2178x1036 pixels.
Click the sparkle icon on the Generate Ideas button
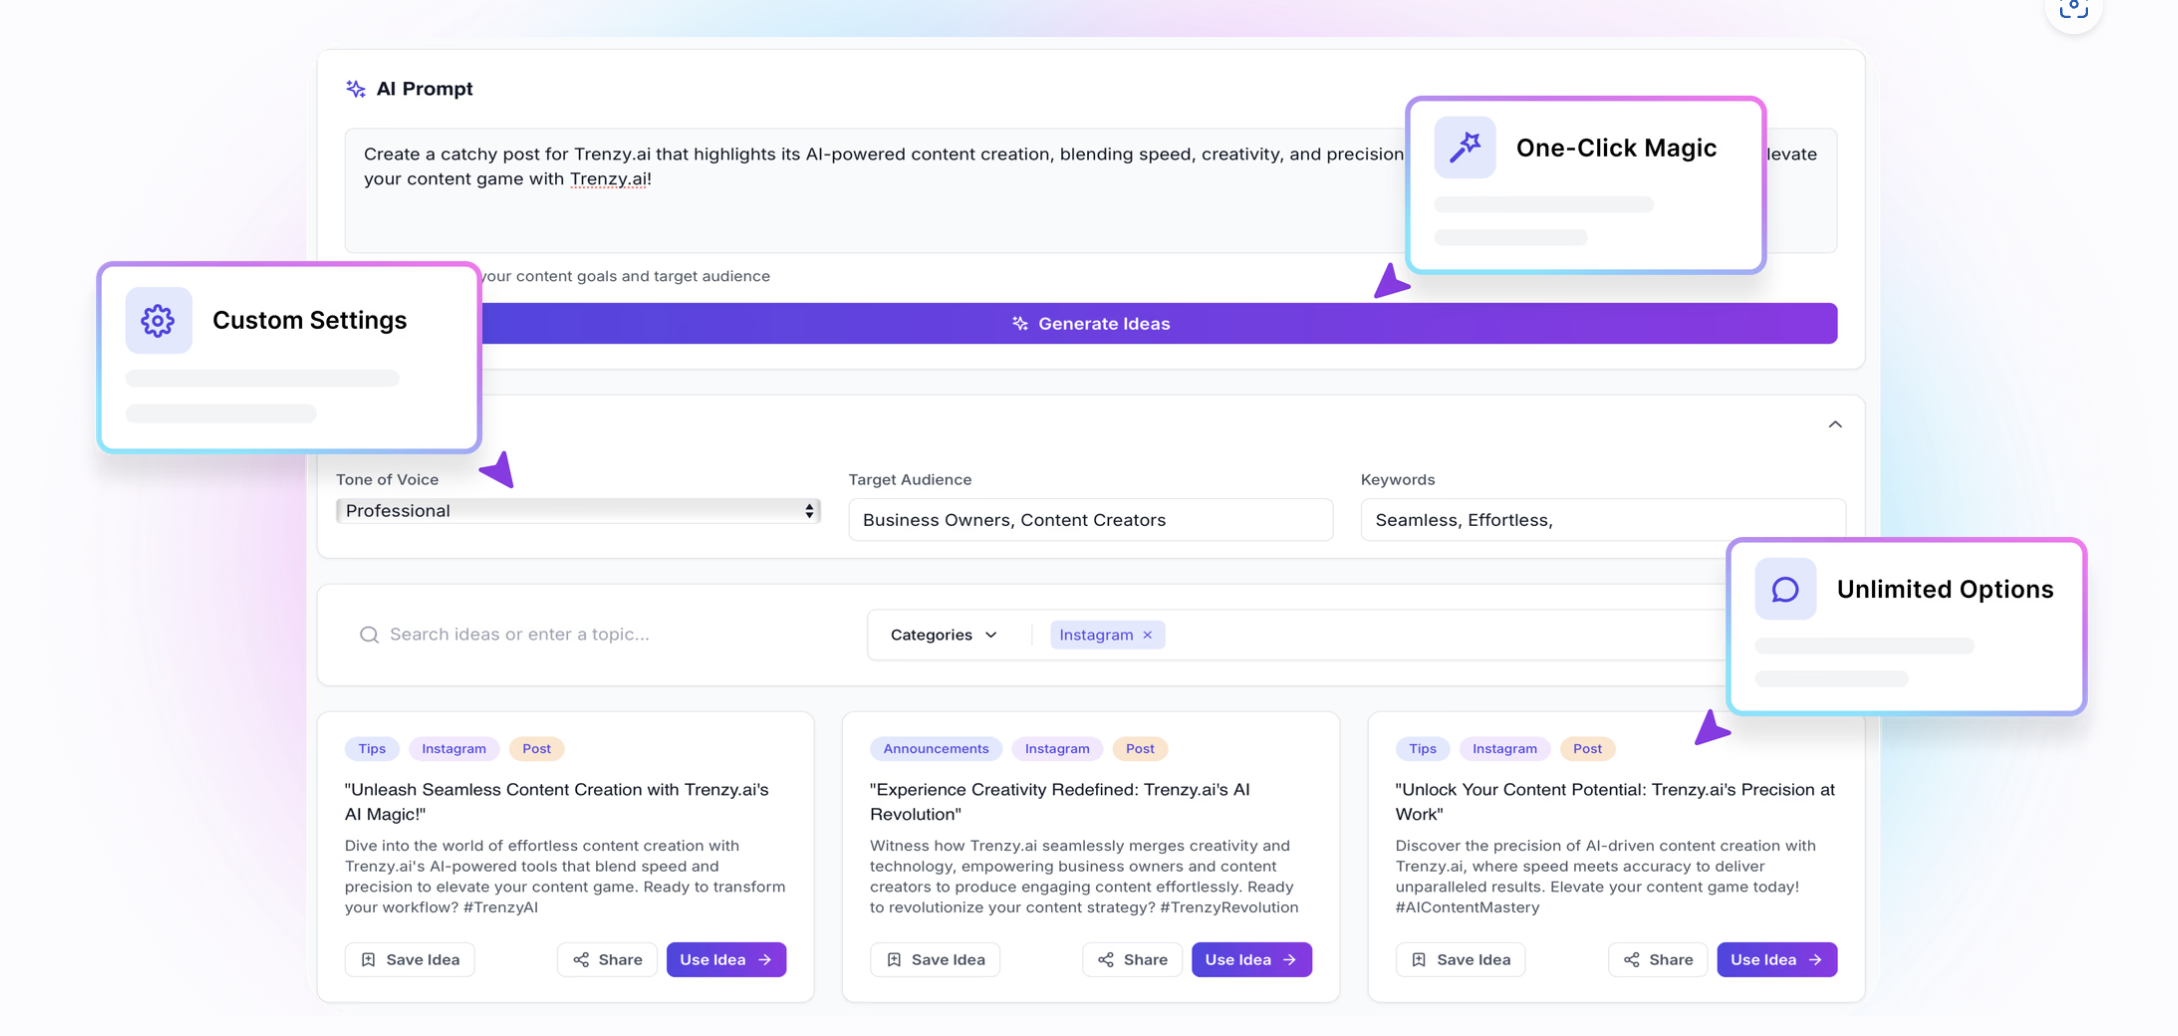tap(1020, 324)
